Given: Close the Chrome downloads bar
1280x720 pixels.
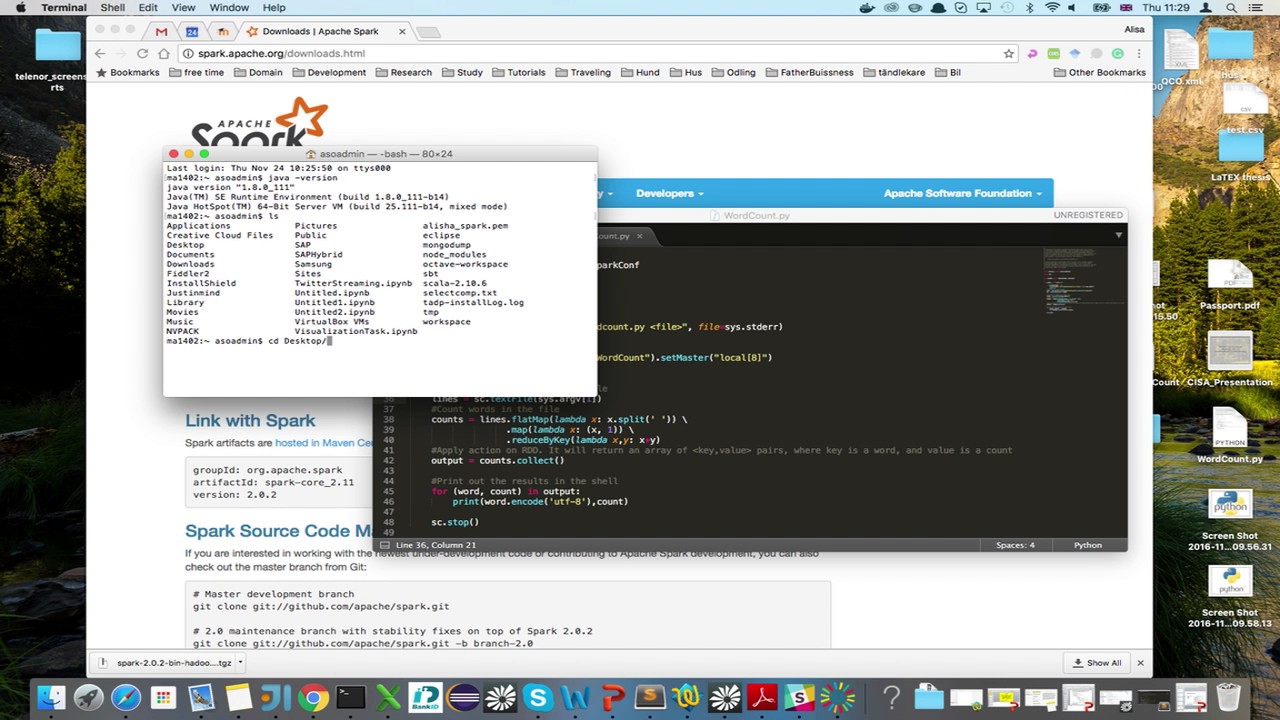Looking at the screenshot, I should coord(1140,662).
